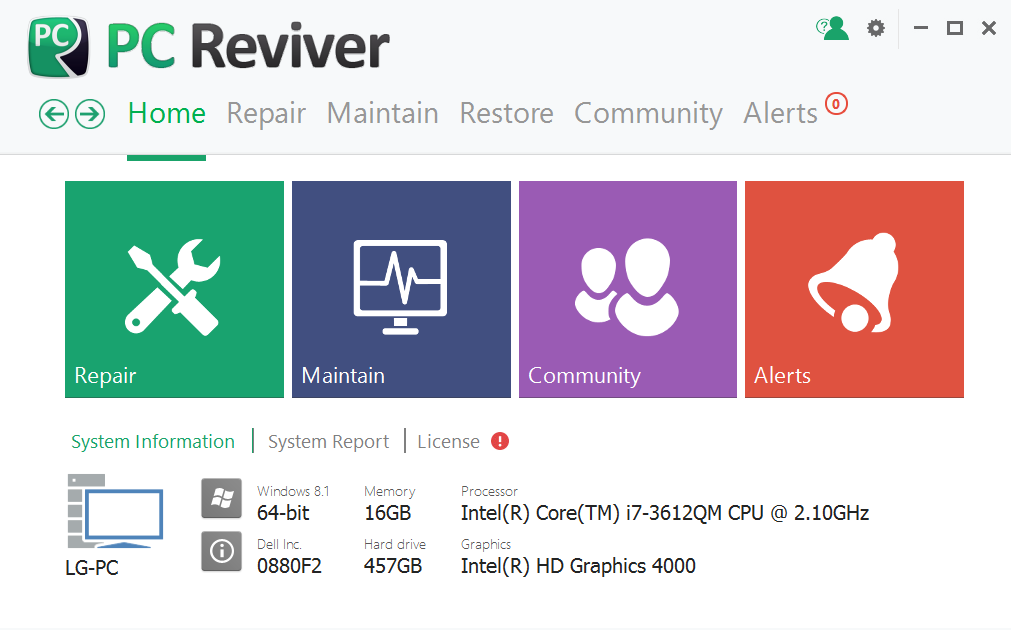
Task: Close the PC Reviver window
Action: coord(989,28)
